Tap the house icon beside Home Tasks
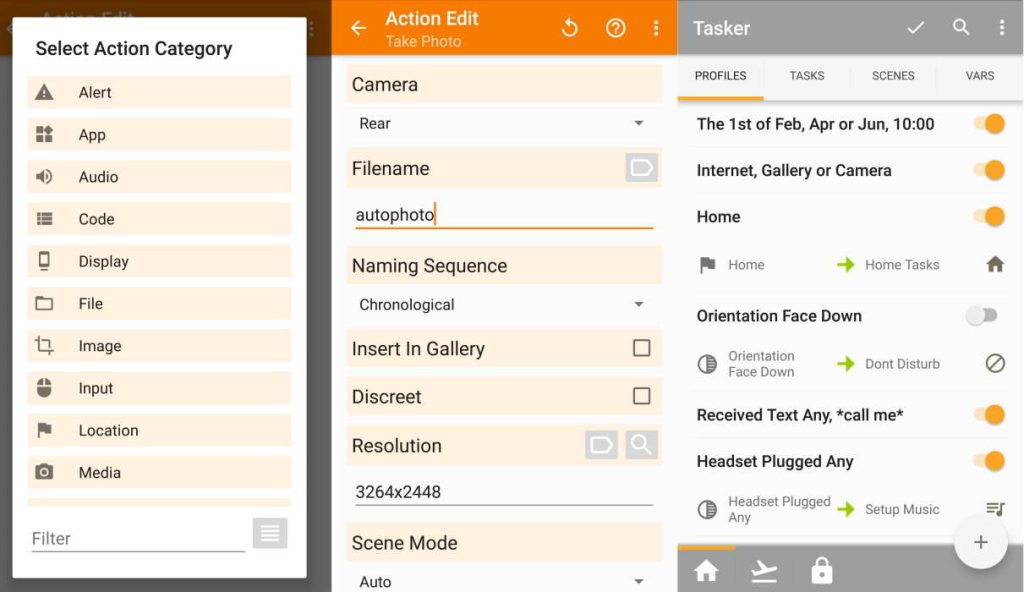 point(995,264)
